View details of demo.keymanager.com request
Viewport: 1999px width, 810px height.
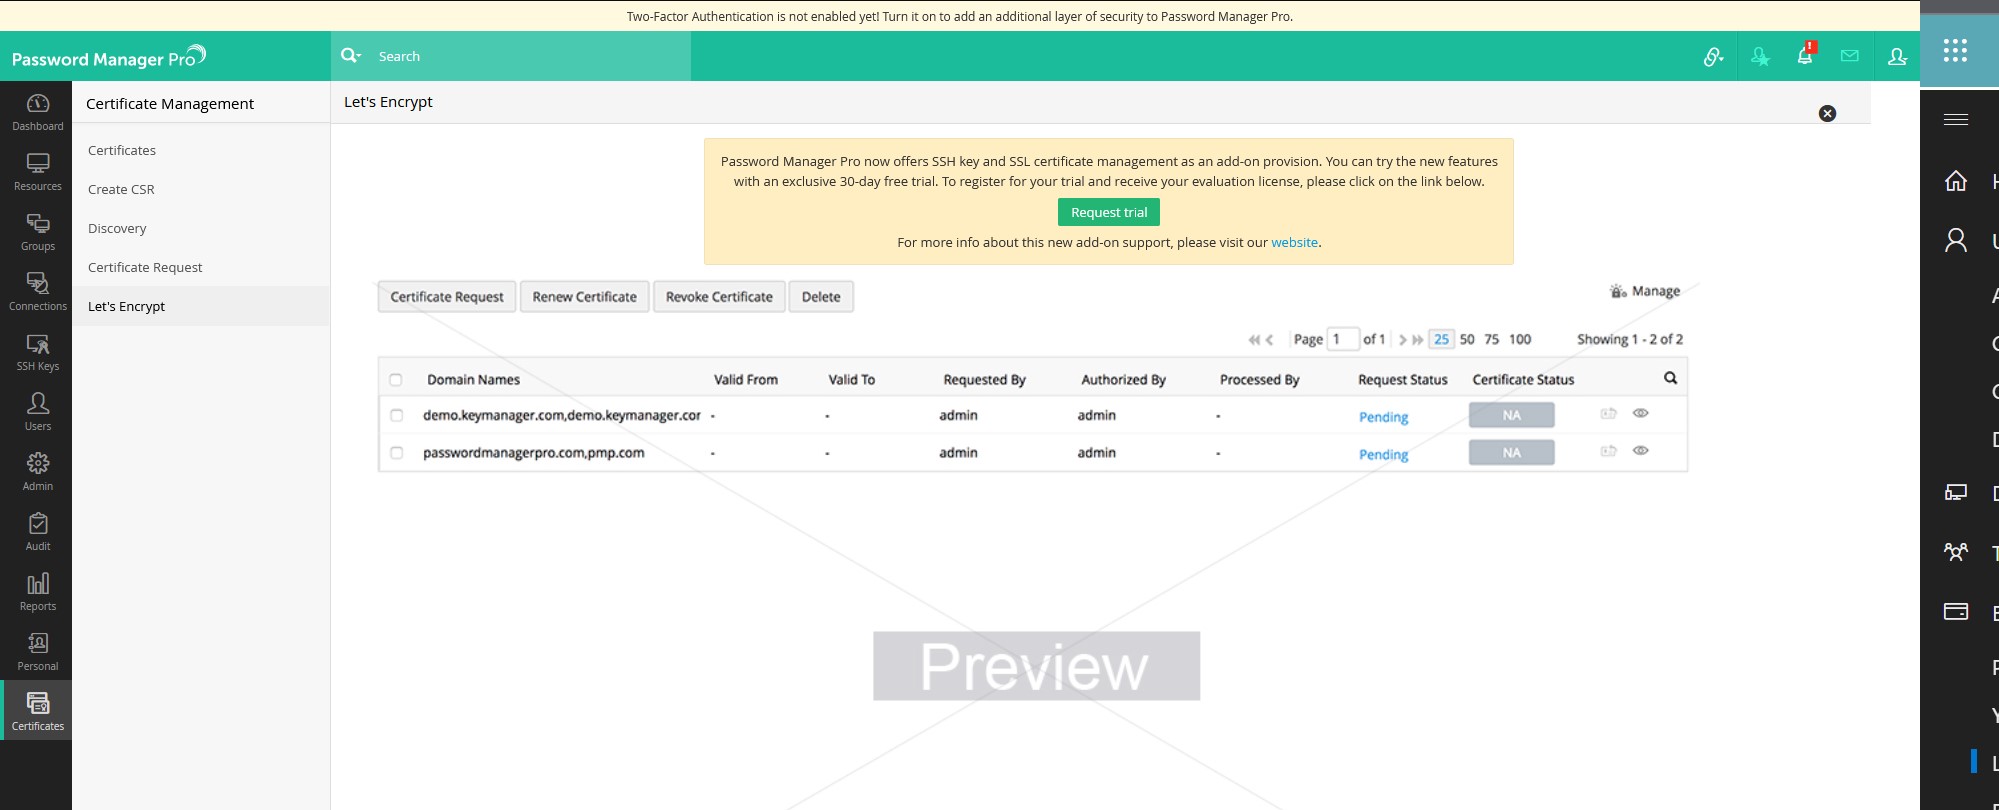point(1640,413)
